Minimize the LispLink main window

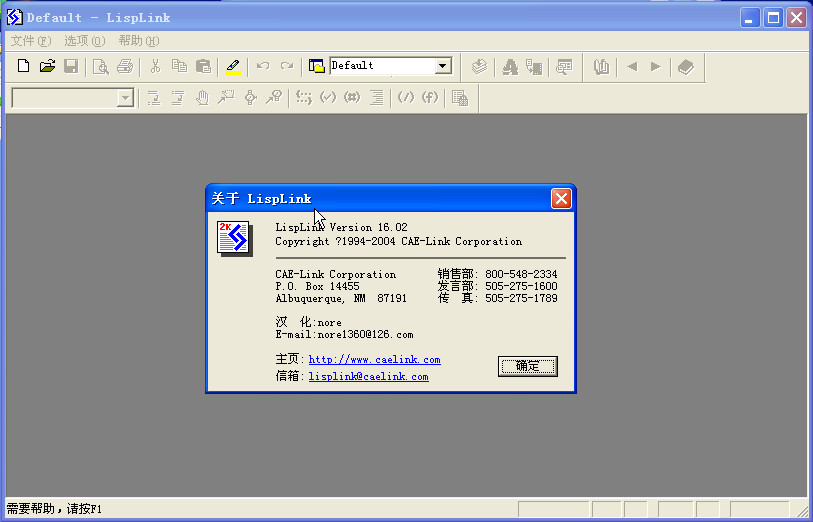[x=749, y=18]
